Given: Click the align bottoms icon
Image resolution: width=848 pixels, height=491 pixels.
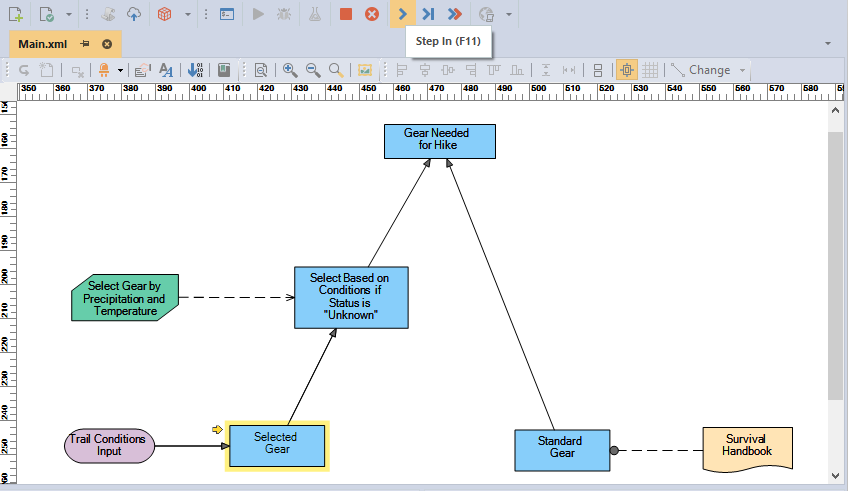Looking at the screenshot, I should point(517,70).
